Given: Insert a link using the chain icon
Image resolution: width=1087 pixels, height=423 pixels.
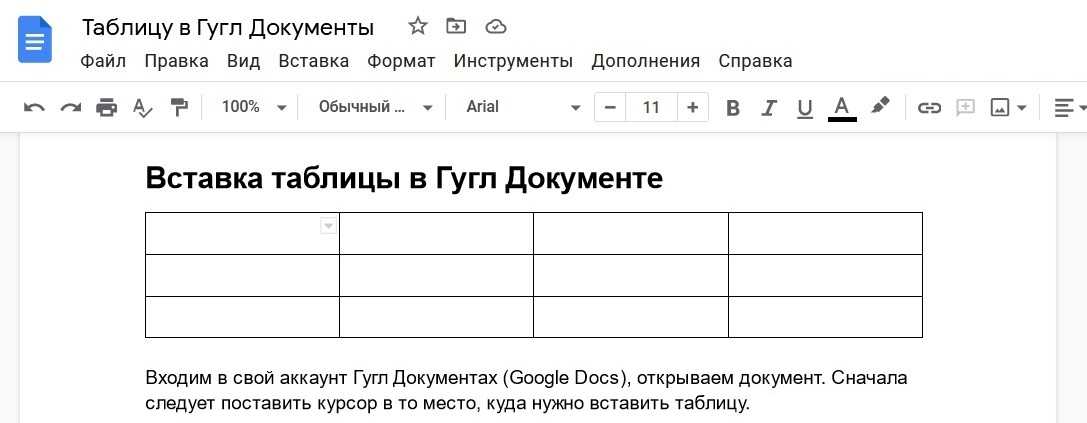Looking at the screenshot, I should [x=929, y=107].
